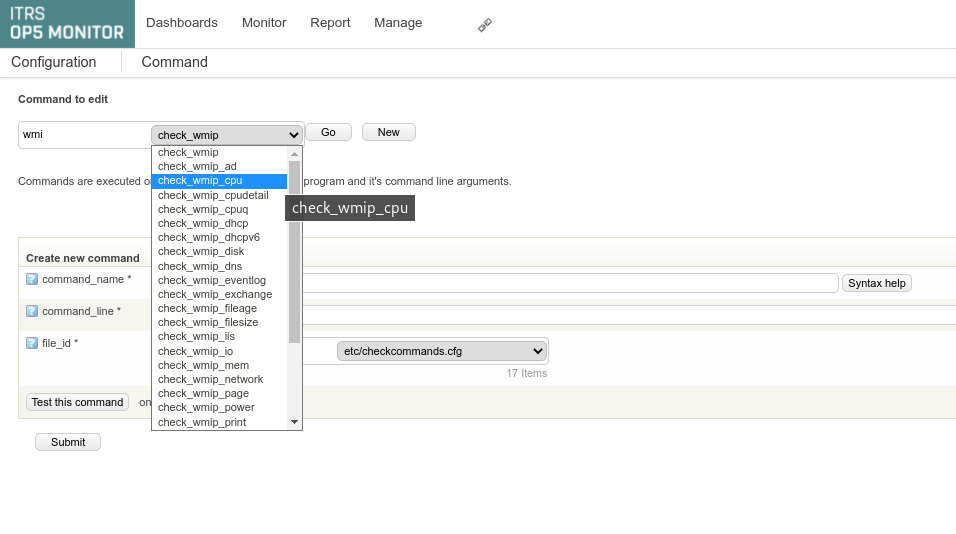Image resolution: width=956 pixels, height=534 pixels.
Task: Open help icon for command_line
Action: tap(32, 311)
